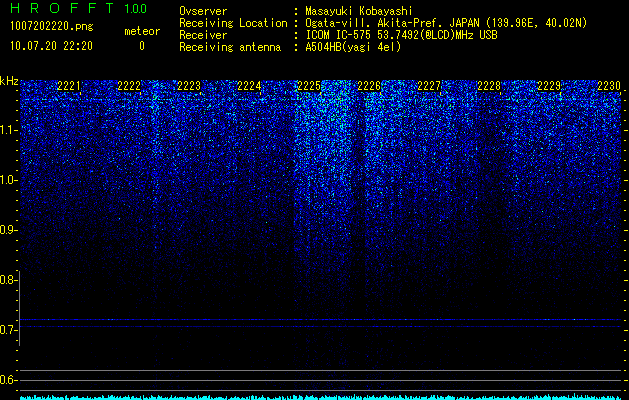Image resolution: width=629 pixels, height=400 pixels.
Task: Click the kHz axis unit label
Action: click(9, 81)
